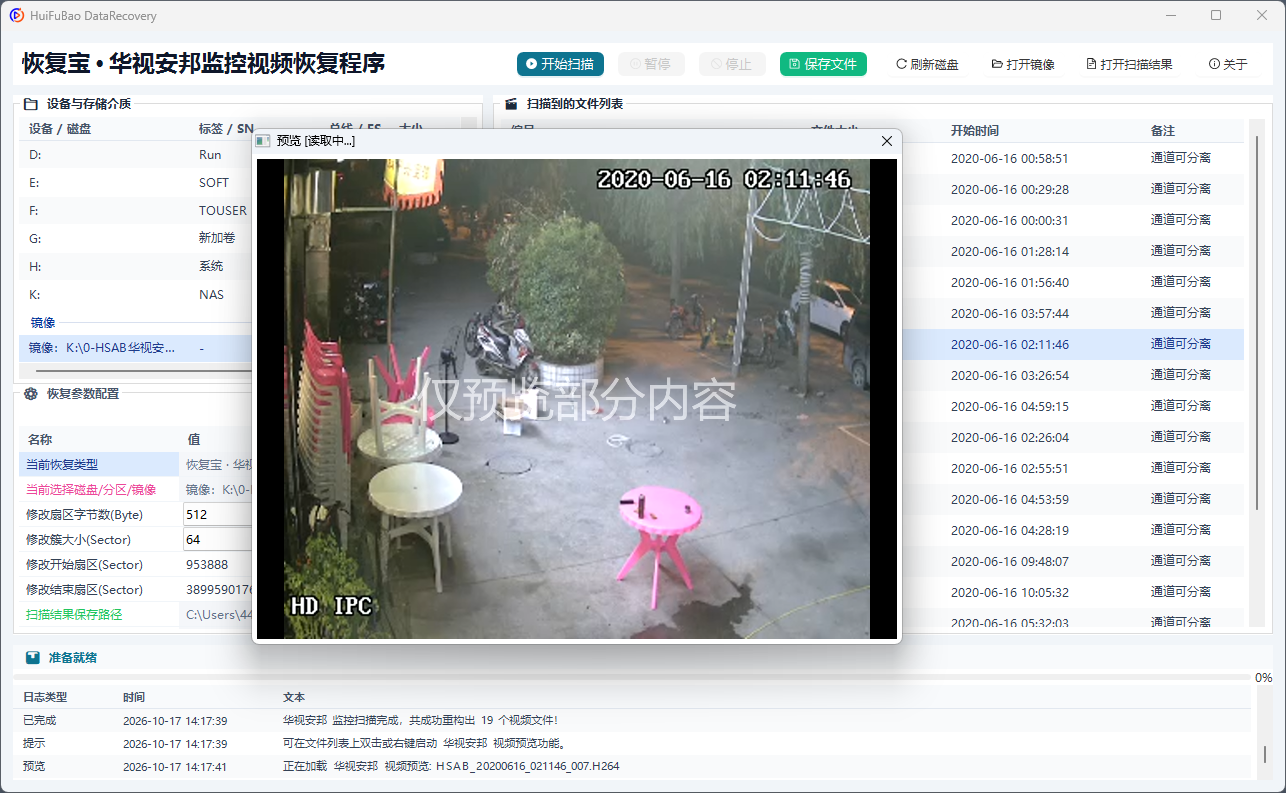This screenshot has width=1286, height=793.
Task: Select drive H: in the device list
Action: pyautogui.click(x=135, y=267)
